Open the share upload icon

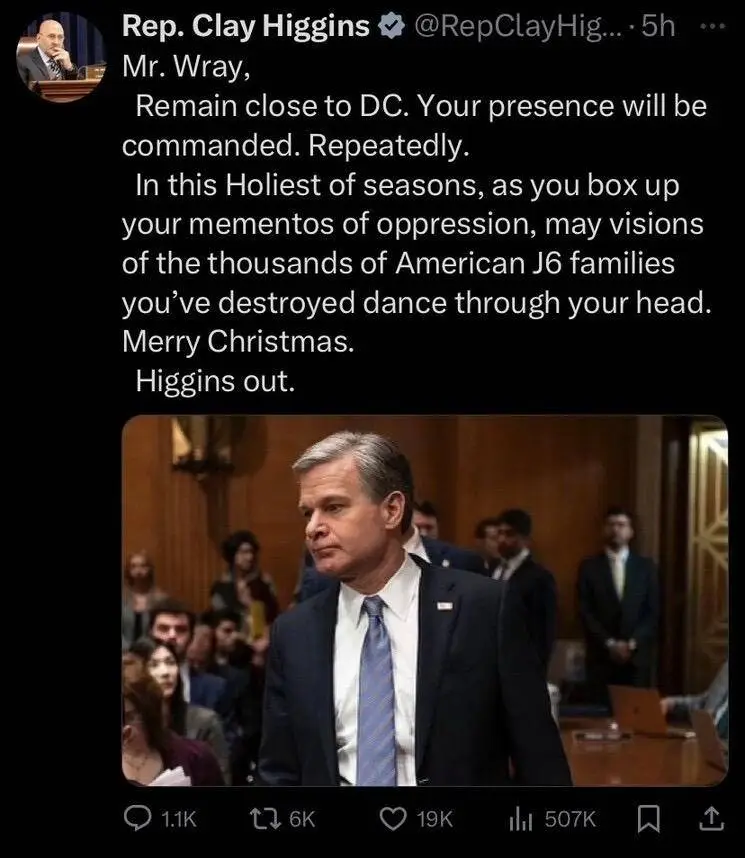pos(712,819)
